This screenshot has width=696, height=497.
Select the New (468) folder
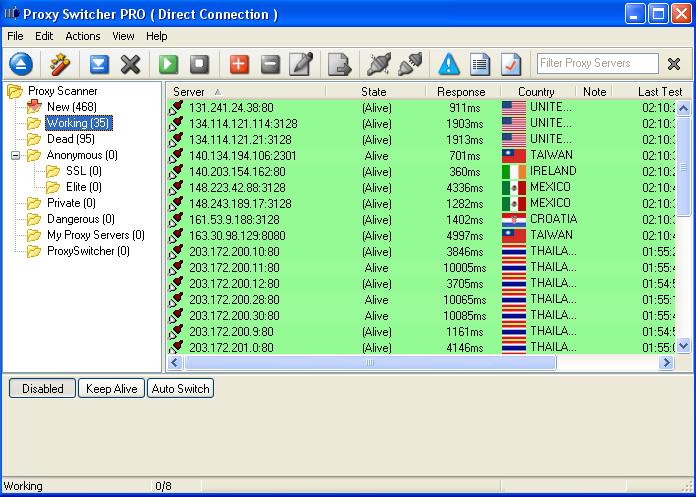pyautogui.click(x=71, y=107)
